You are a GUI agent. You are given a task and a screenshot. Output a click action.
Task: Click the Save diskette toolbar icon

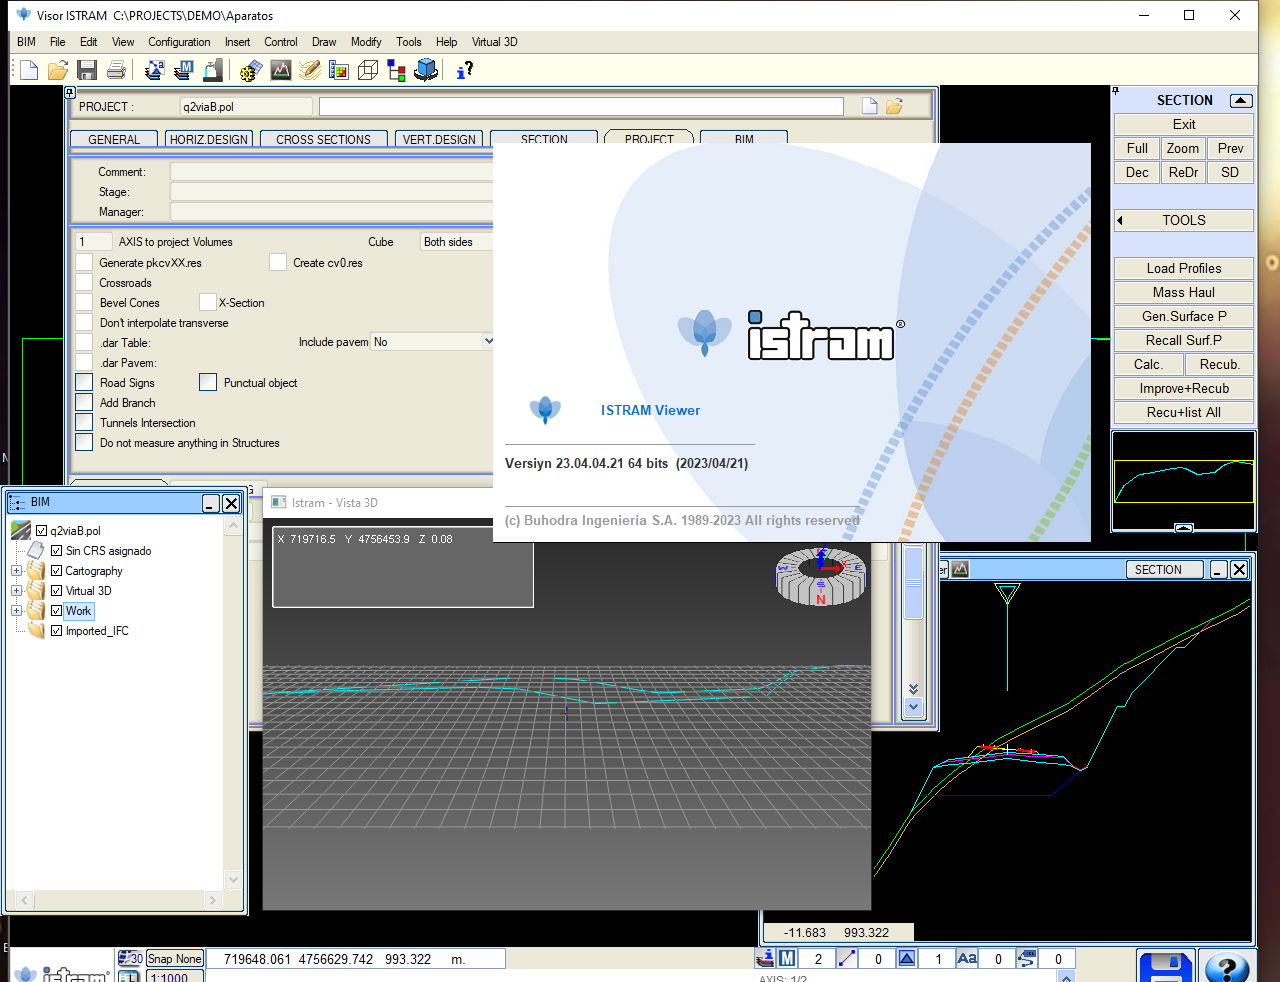click(x=87, y=70)
